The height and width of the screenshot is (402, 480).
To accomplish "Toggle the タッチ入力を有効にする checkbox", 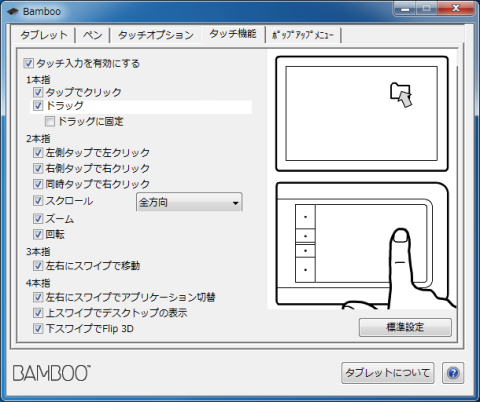I will 28,63.
